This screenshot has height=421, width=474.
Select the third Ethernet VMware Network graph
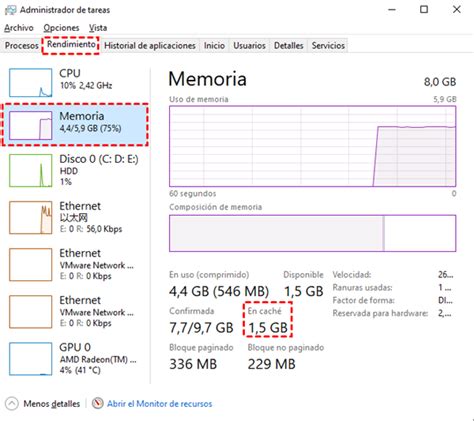31,312
